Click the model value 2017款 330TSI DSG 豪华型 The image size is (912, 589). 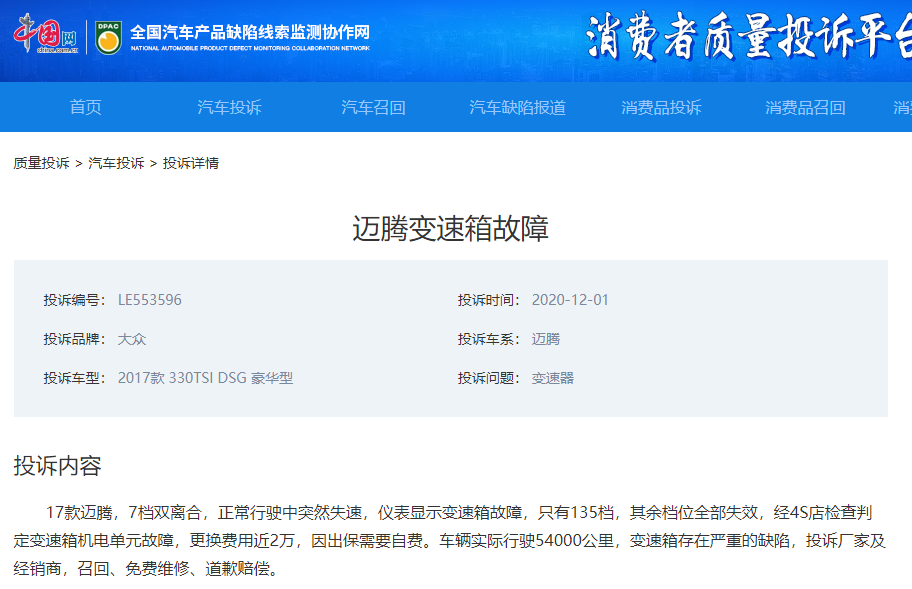click(205, 378)
